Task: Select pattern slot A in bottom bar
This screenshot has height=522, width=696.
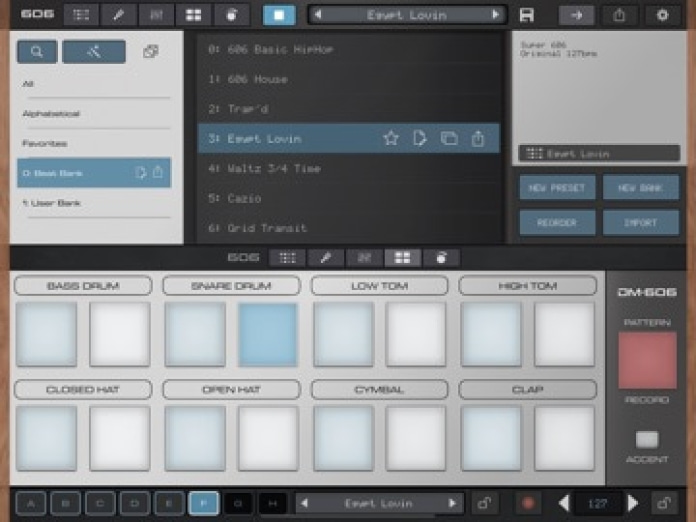Action: [31, 503]
